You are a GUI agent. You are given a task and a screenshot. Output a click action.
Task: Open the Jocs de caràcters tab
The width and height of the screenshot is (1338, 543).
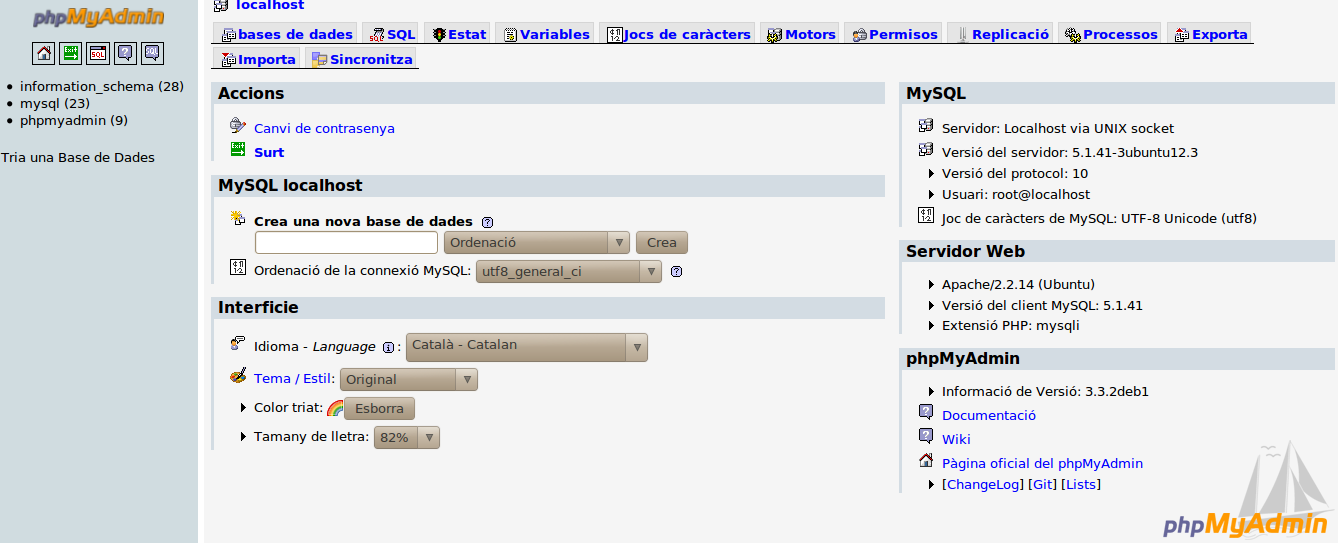pyautogui.click(x=679, y=34)
